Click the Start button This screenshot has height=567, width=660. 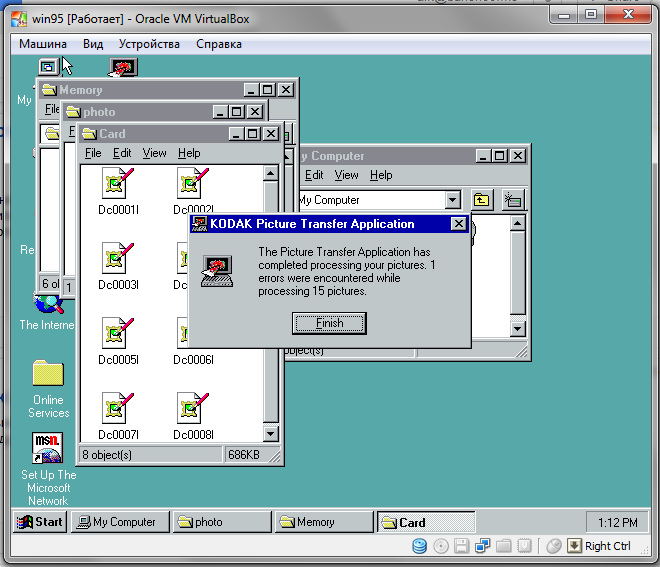point(40,522)
